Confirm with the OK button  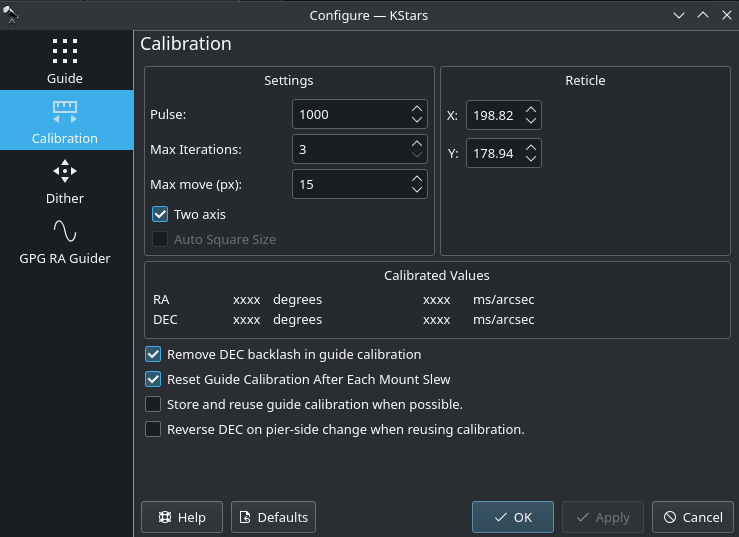click(x=513, y=517)
